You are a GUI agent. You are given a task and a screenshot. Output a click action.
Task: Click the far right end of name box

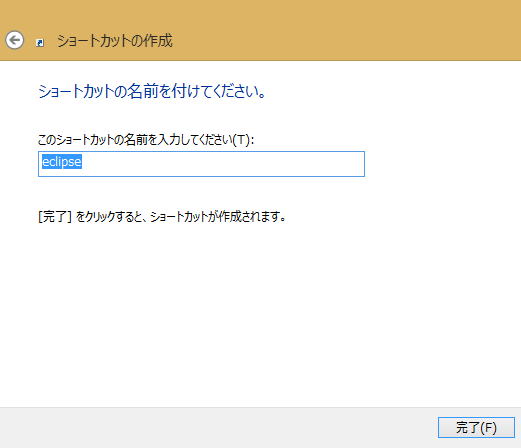360,164
